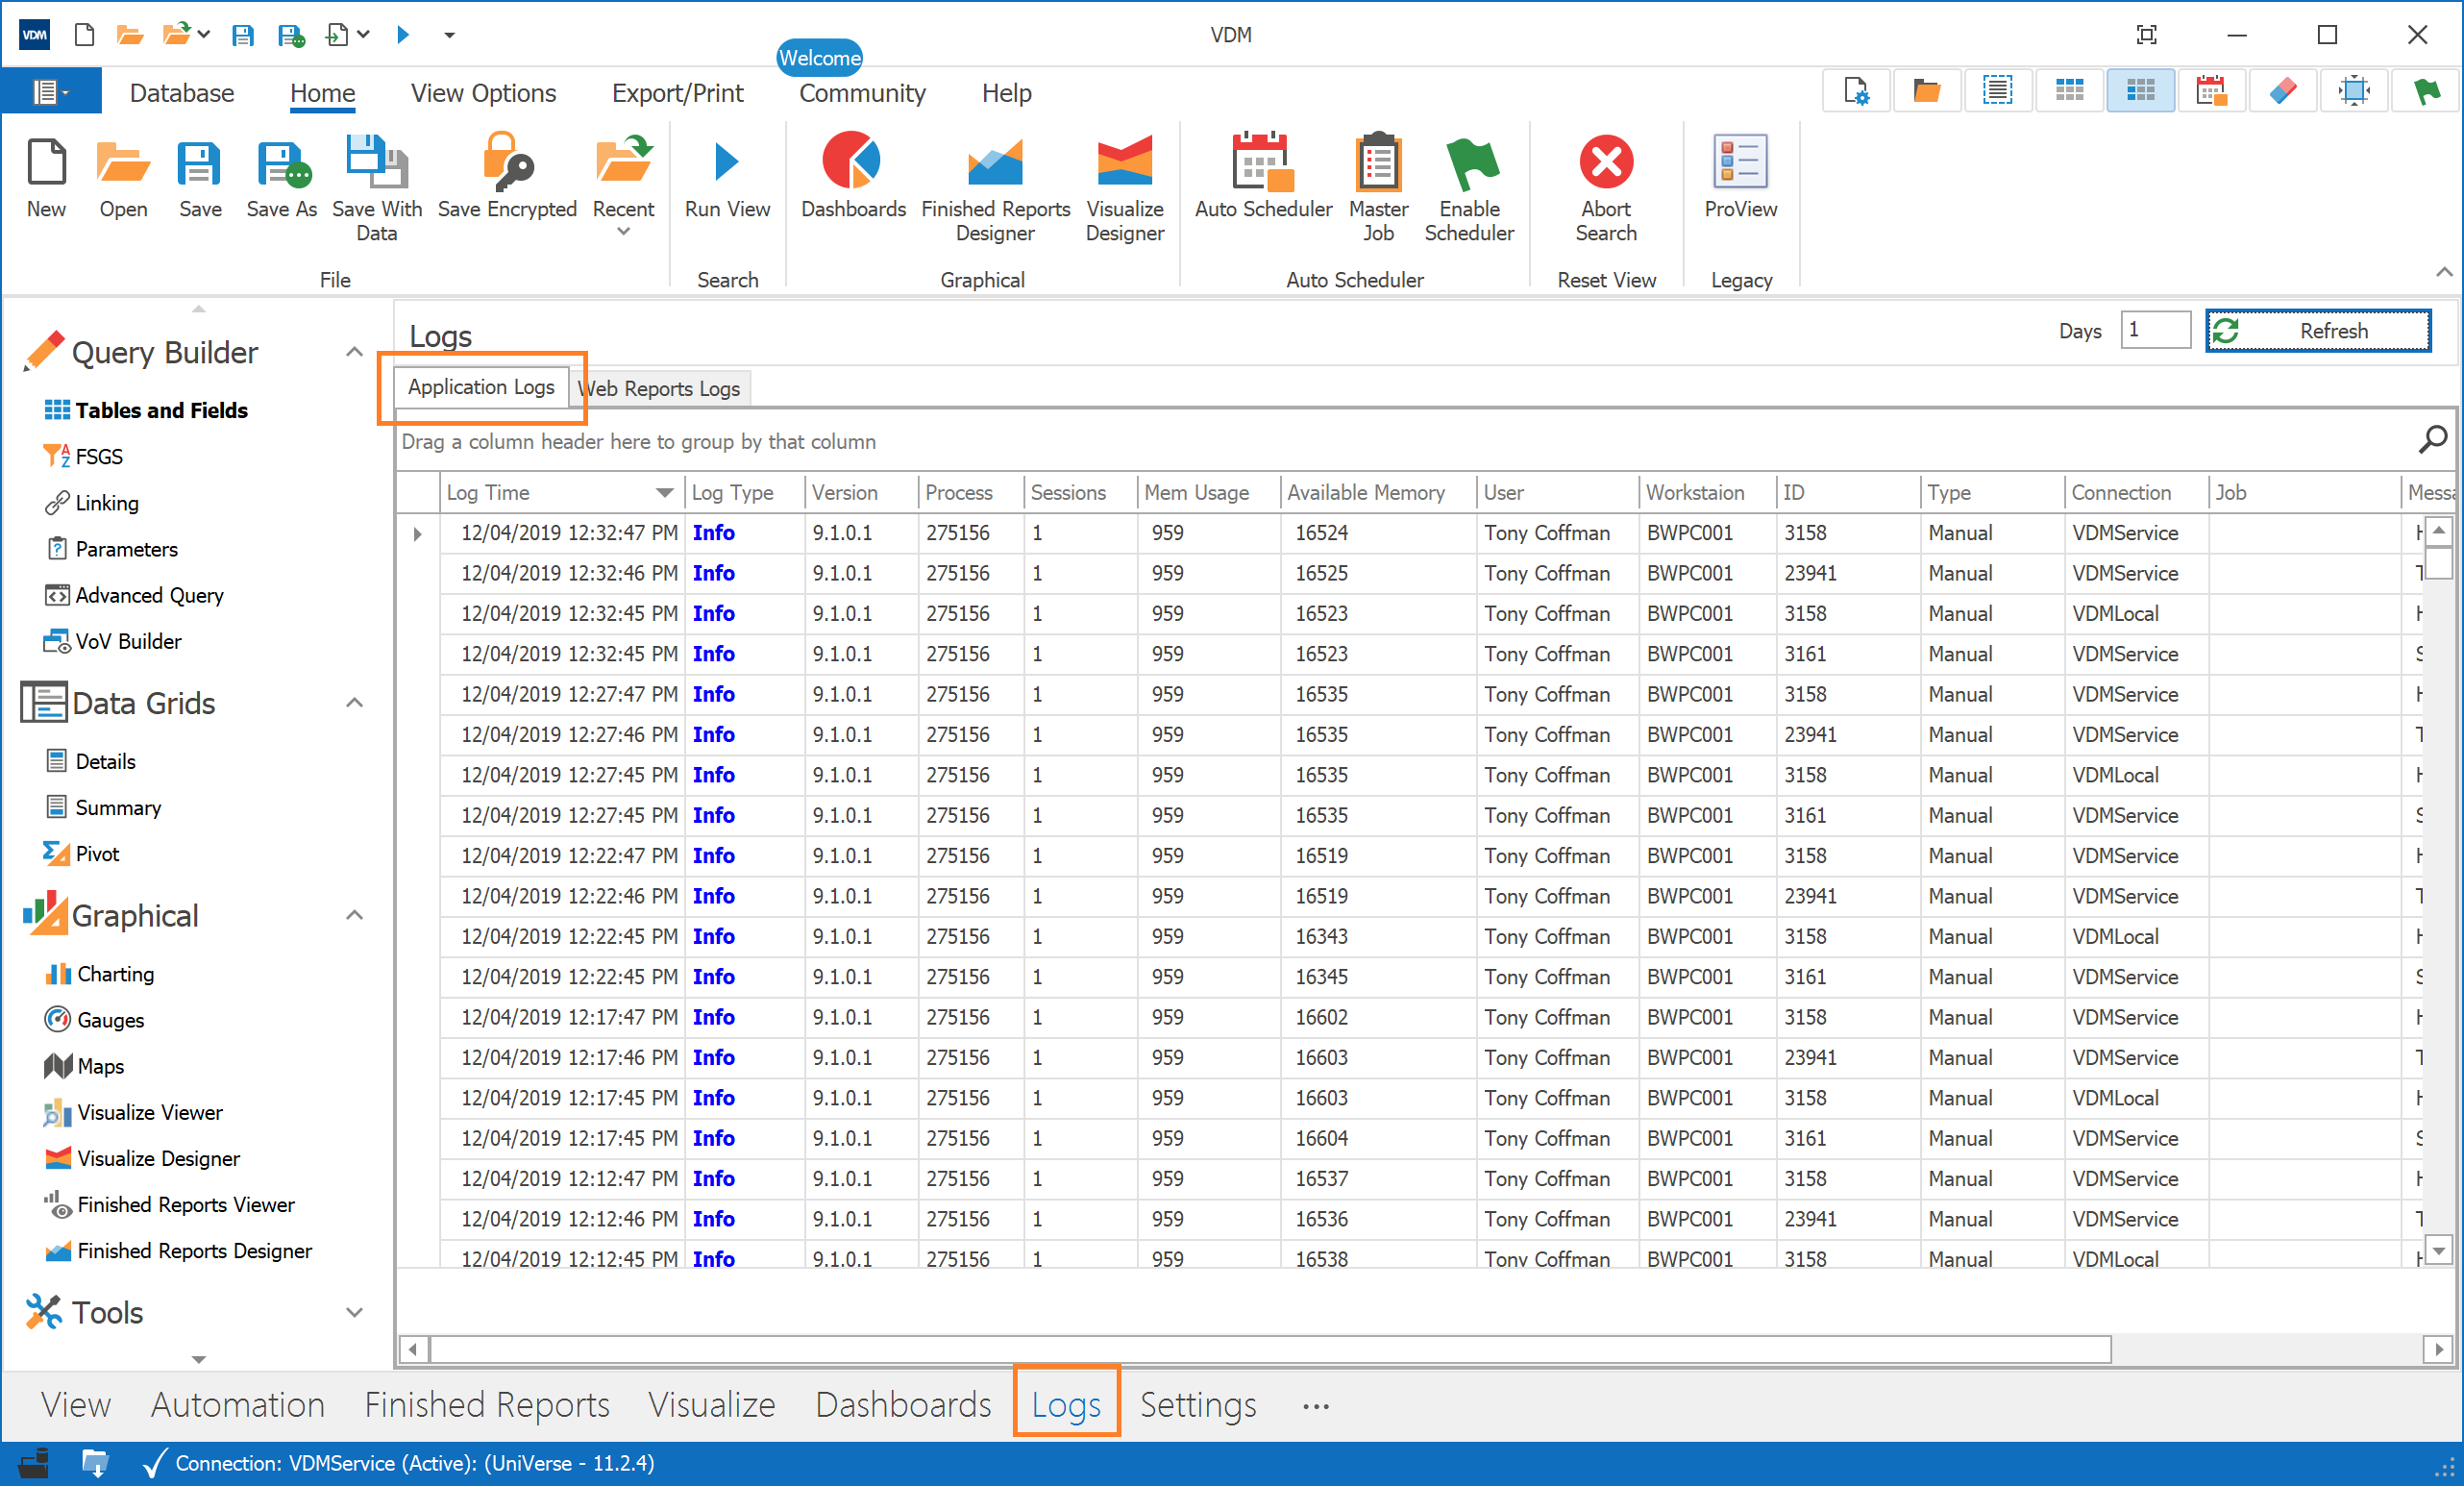
Task: Open Finished Reports Viewer in sidebar
Action: tap(170, 1204)
